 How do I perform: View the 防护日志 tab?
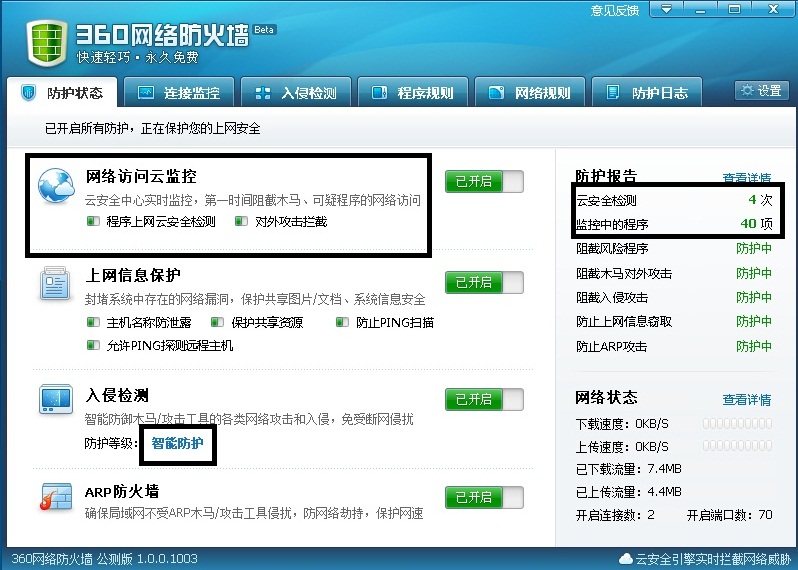(x=647, y=92)
